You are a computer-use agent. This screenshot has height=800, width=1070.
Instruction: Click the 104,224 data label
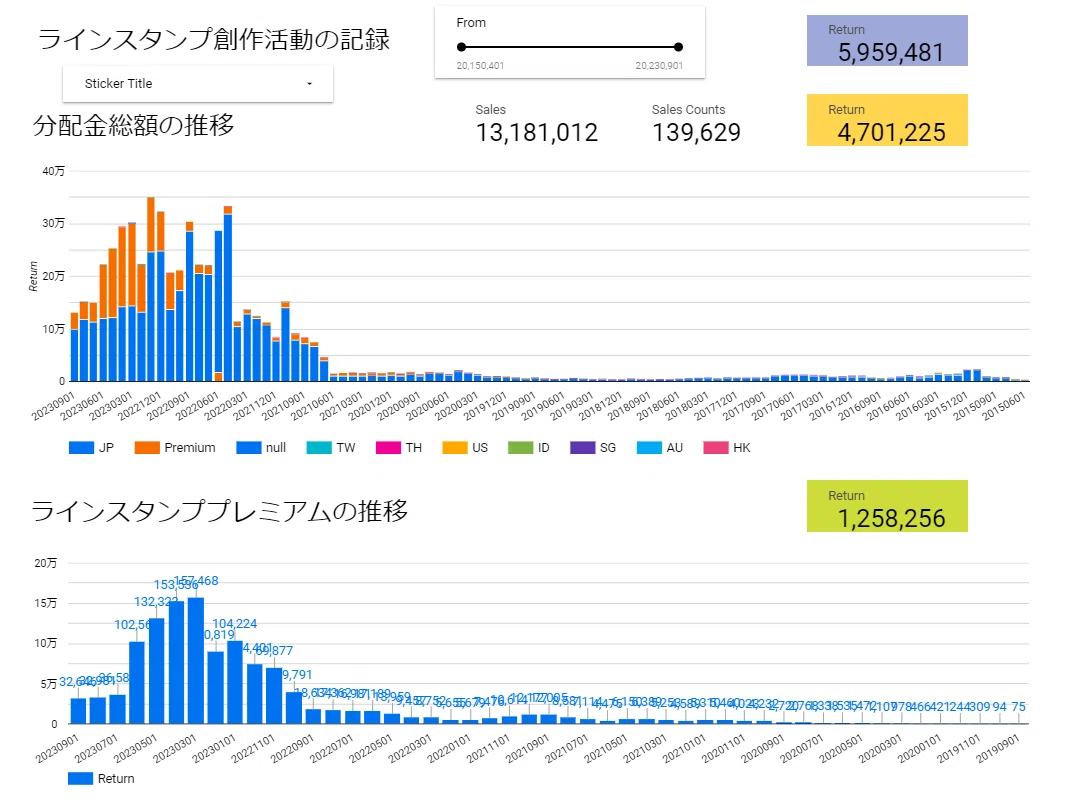pyautogui.click(x=235, y=624)
